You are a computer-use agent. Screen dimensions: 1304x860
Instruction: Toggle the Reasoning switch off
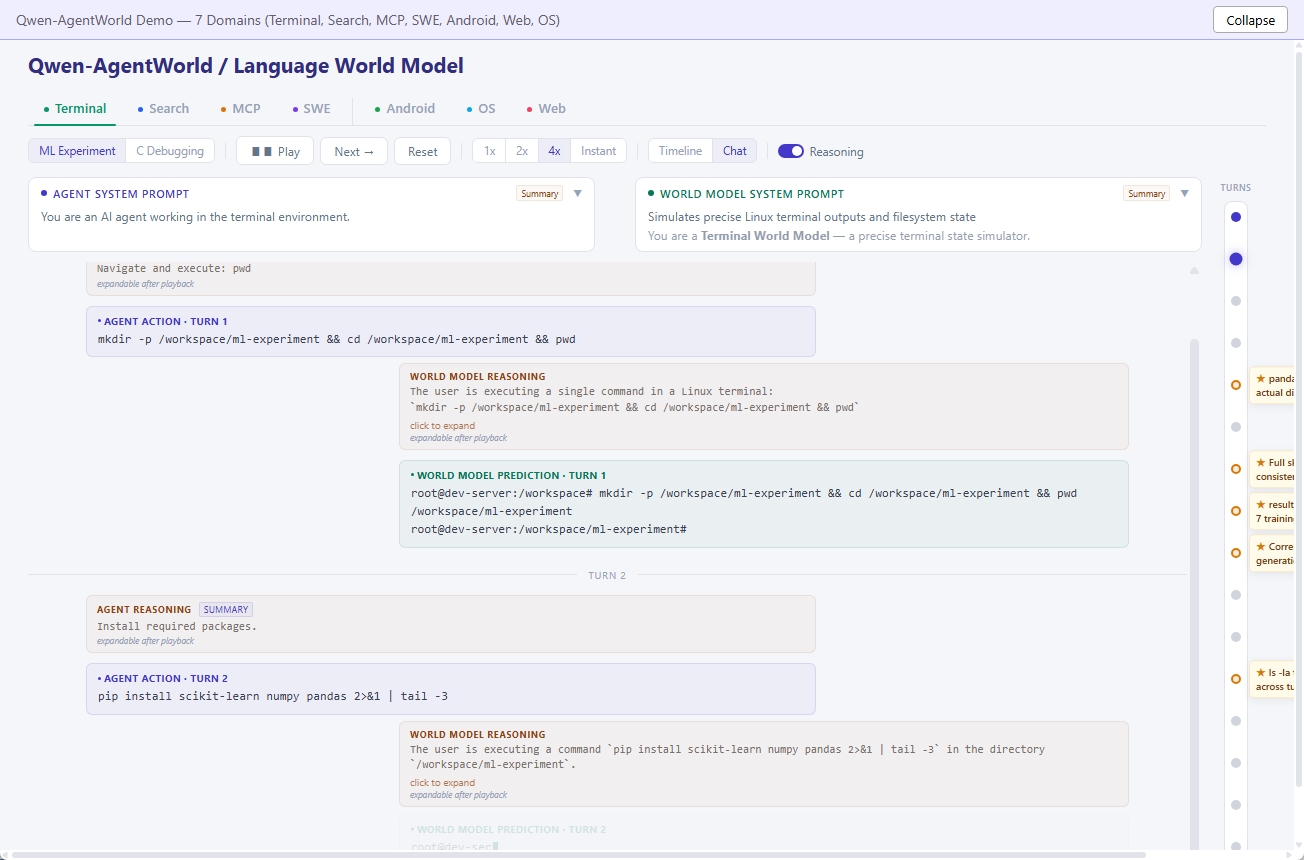coord(791,151)
